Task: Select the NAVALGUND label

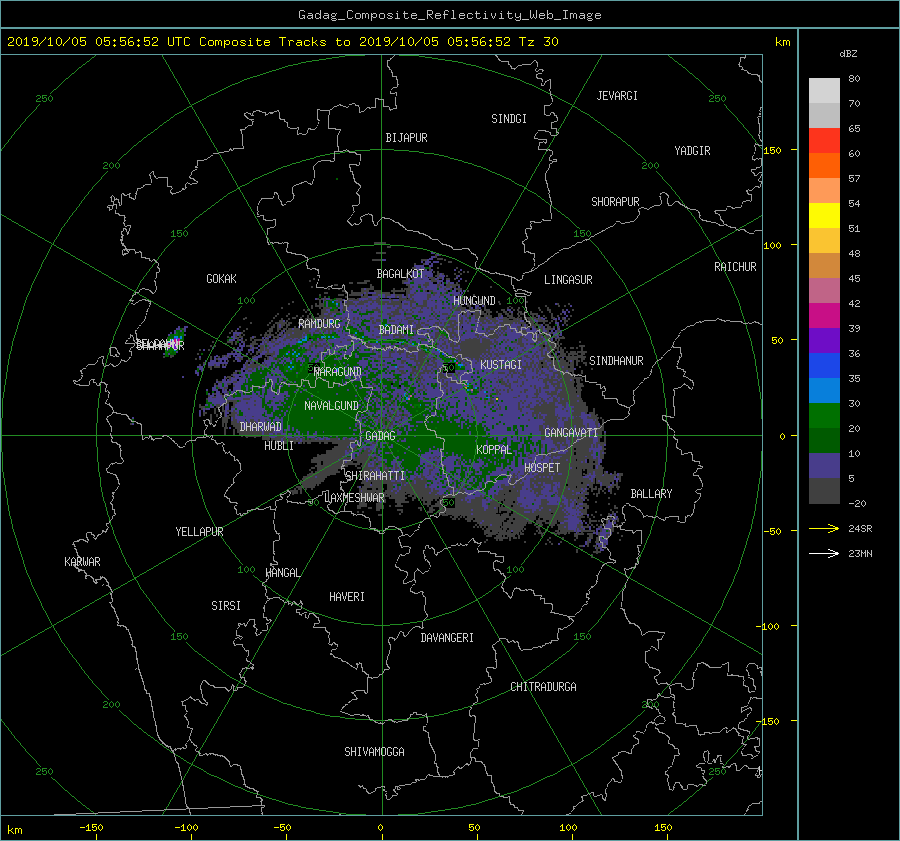Action: pos(331,406)
